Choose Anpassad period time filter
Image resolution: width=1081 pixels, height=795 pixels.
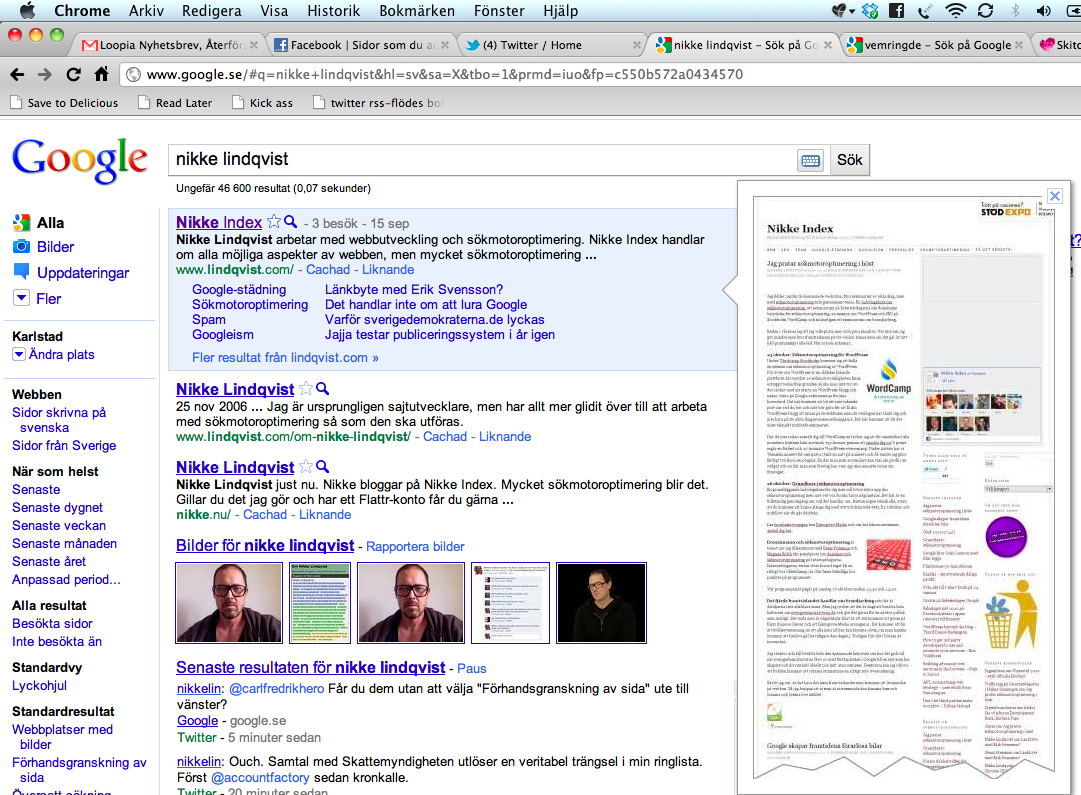66,579
